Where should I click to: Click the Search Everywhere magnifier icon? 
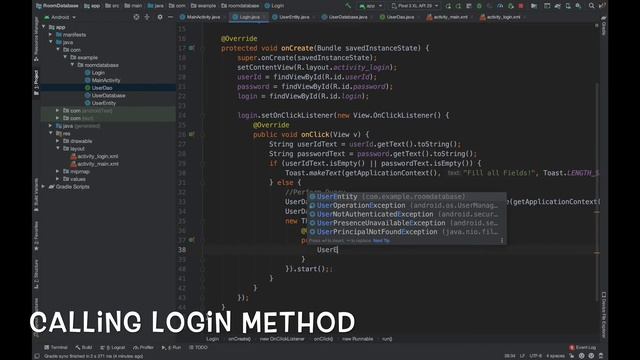coord(591,6)
